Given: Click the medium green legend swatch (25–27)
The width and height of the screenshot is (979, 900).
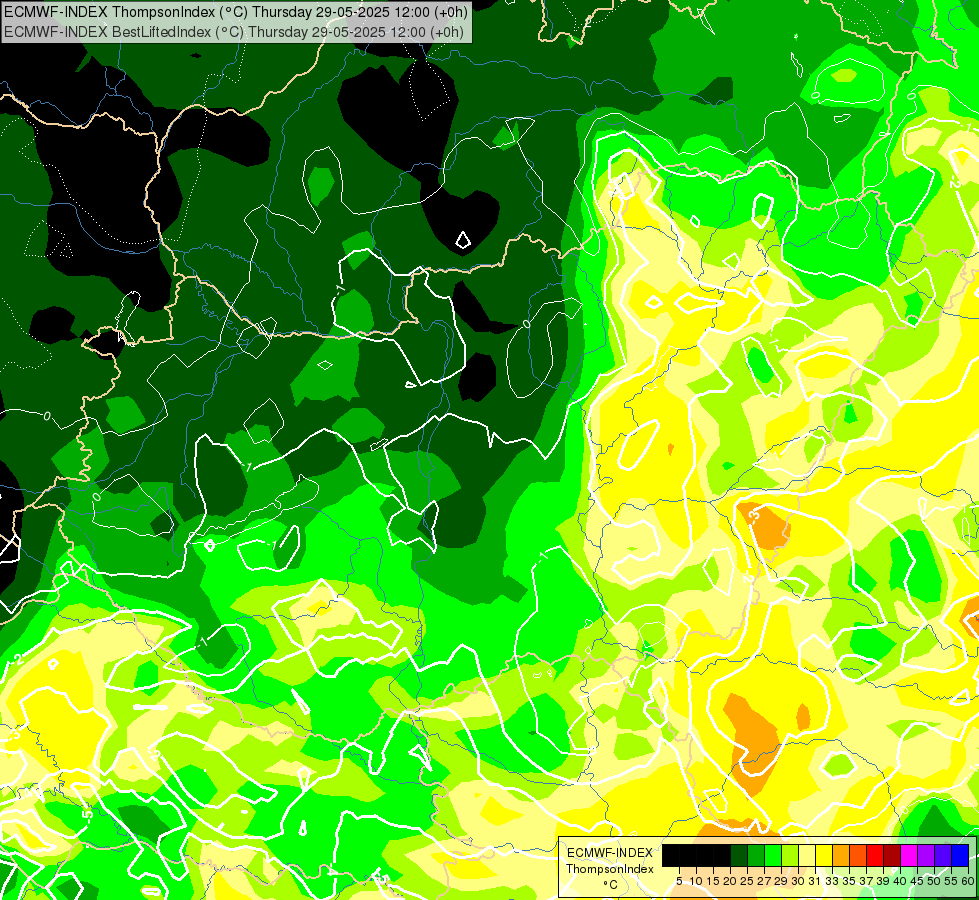Looking at the screenshot, I should pyautogui.click(x=756, y=855).
